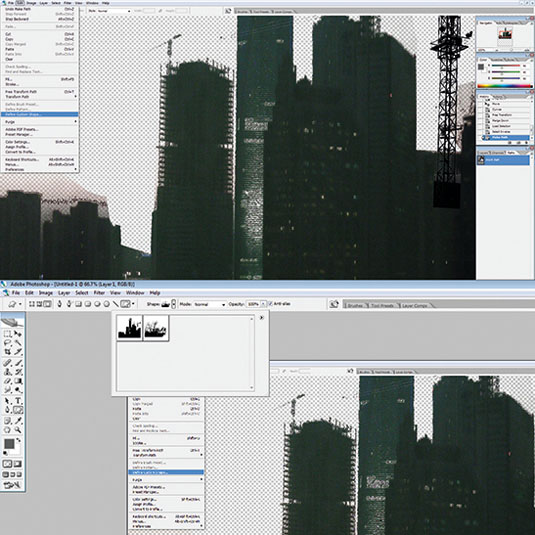Image resolution: width=535 pixels, height=535 pixels.
Task: Select the Dodge tool in toolbox
Action: point(18,390)
